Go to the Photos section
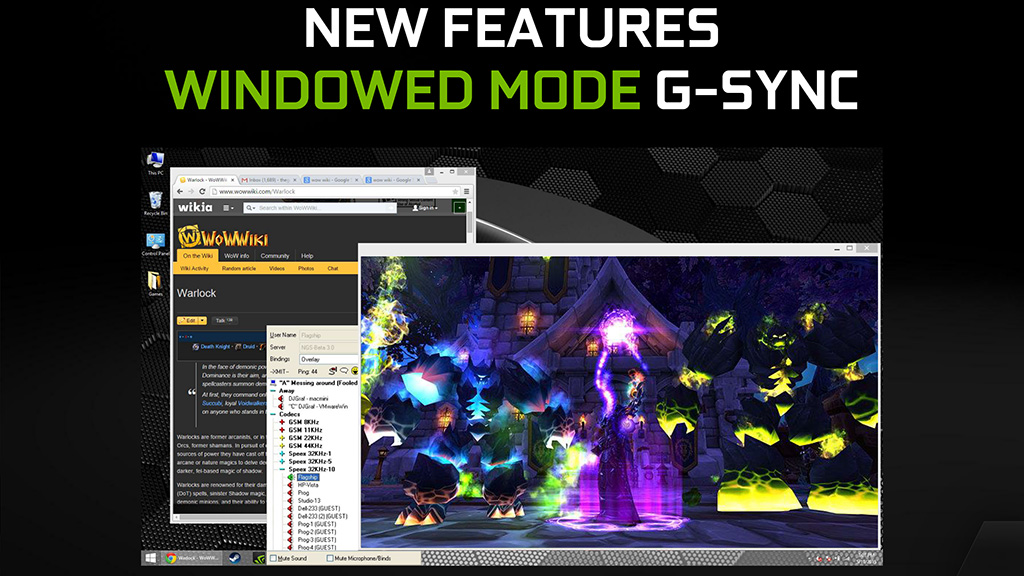 (x=306, y=268)
